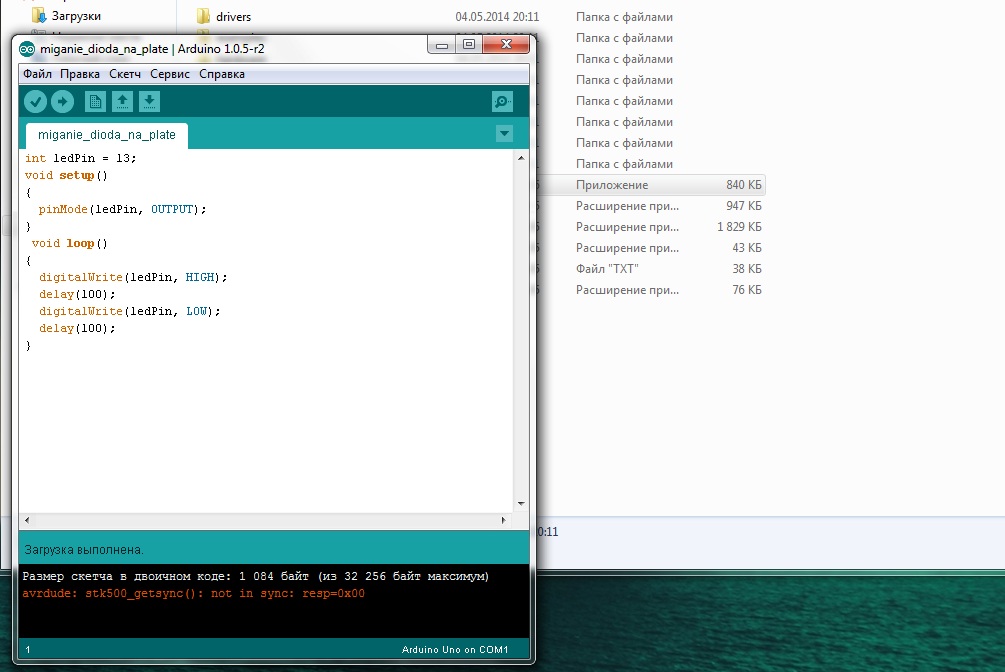Open the Serial Monitor icon

(501, 100)
